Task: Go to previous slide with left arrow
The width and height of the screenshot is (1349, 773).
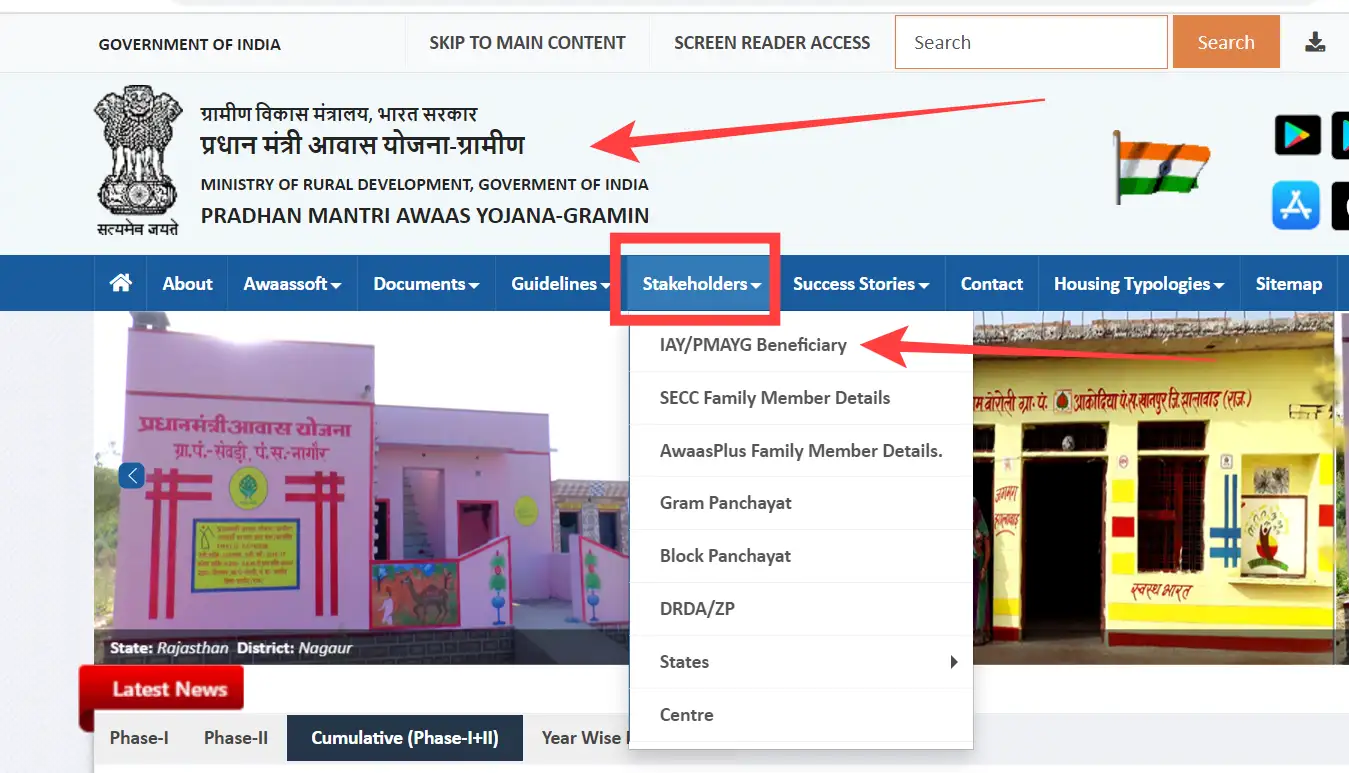Action: [131, 475]
